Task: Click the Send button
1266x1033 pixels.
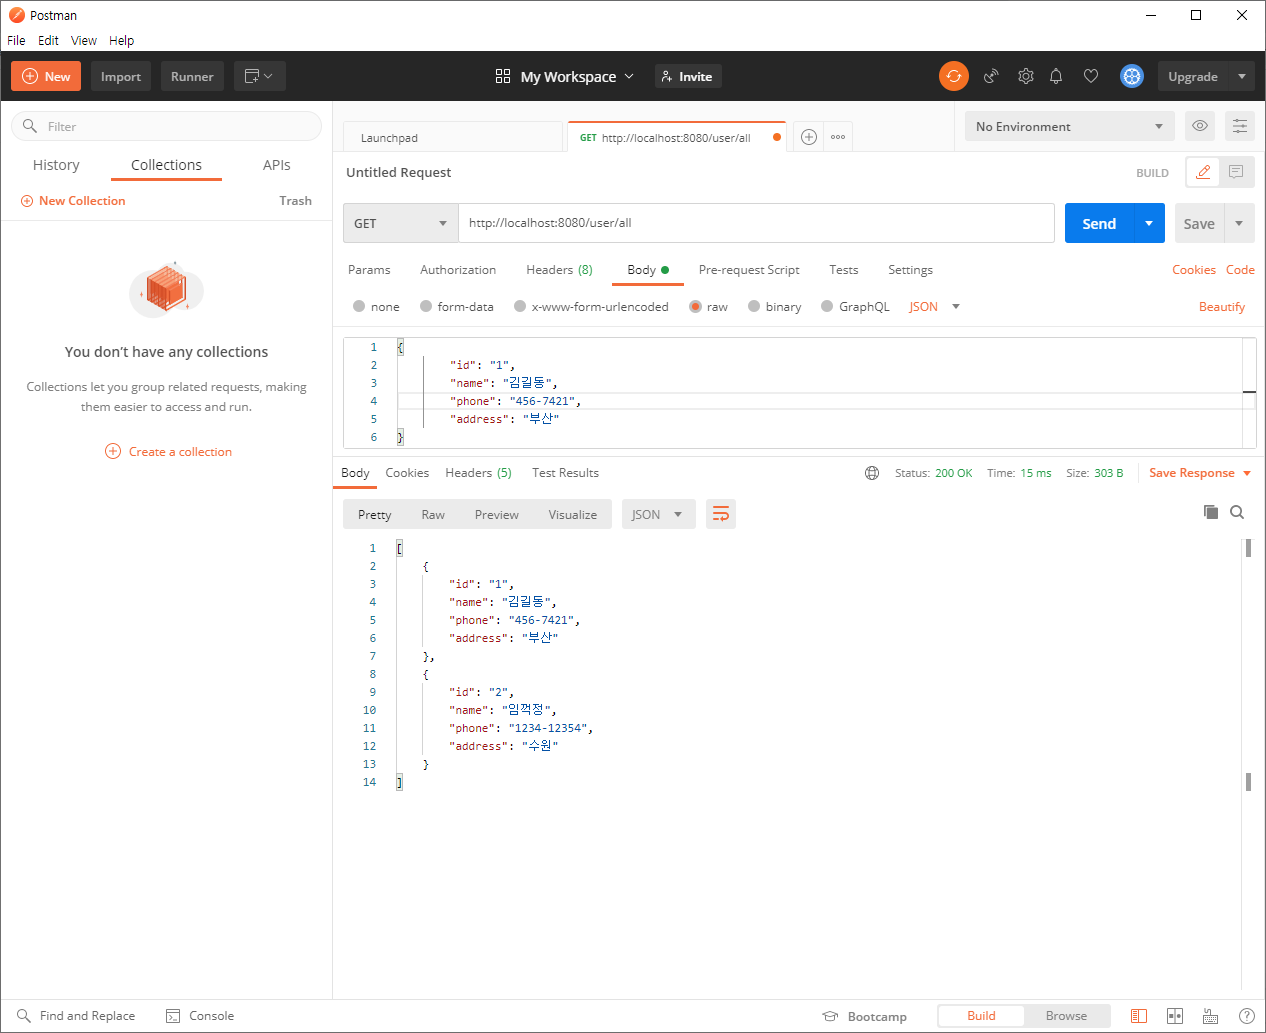Action: 1099,223
